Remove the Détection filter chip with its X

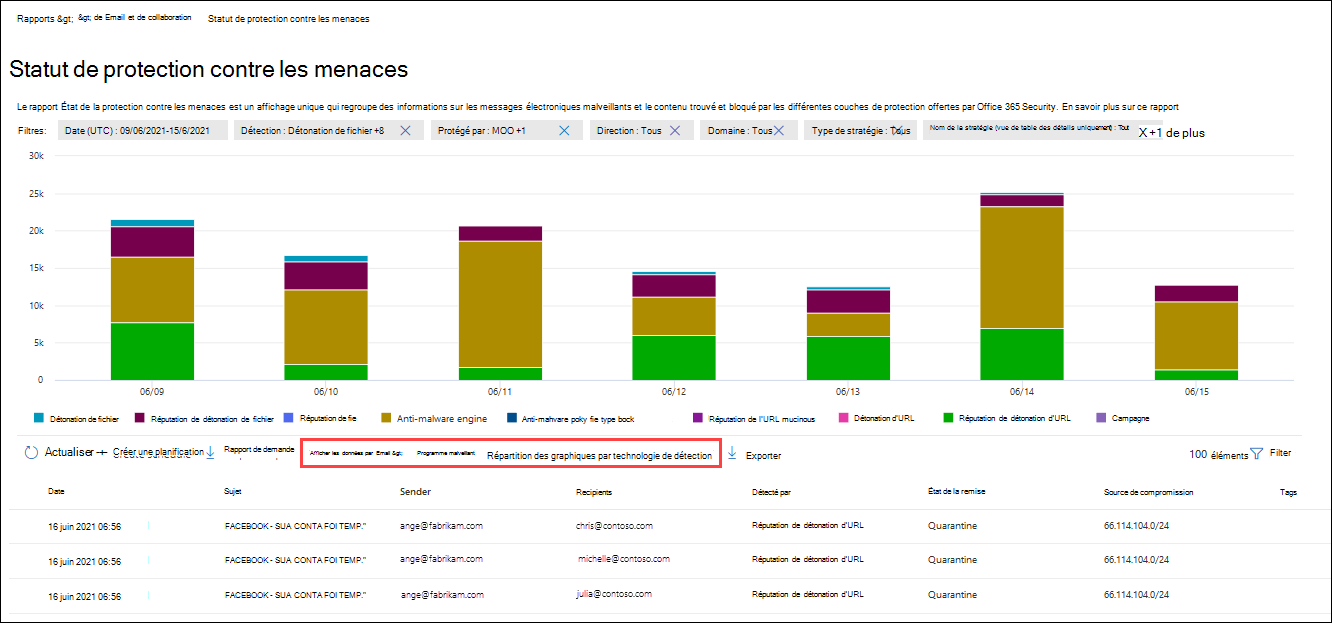click(405, 130)
